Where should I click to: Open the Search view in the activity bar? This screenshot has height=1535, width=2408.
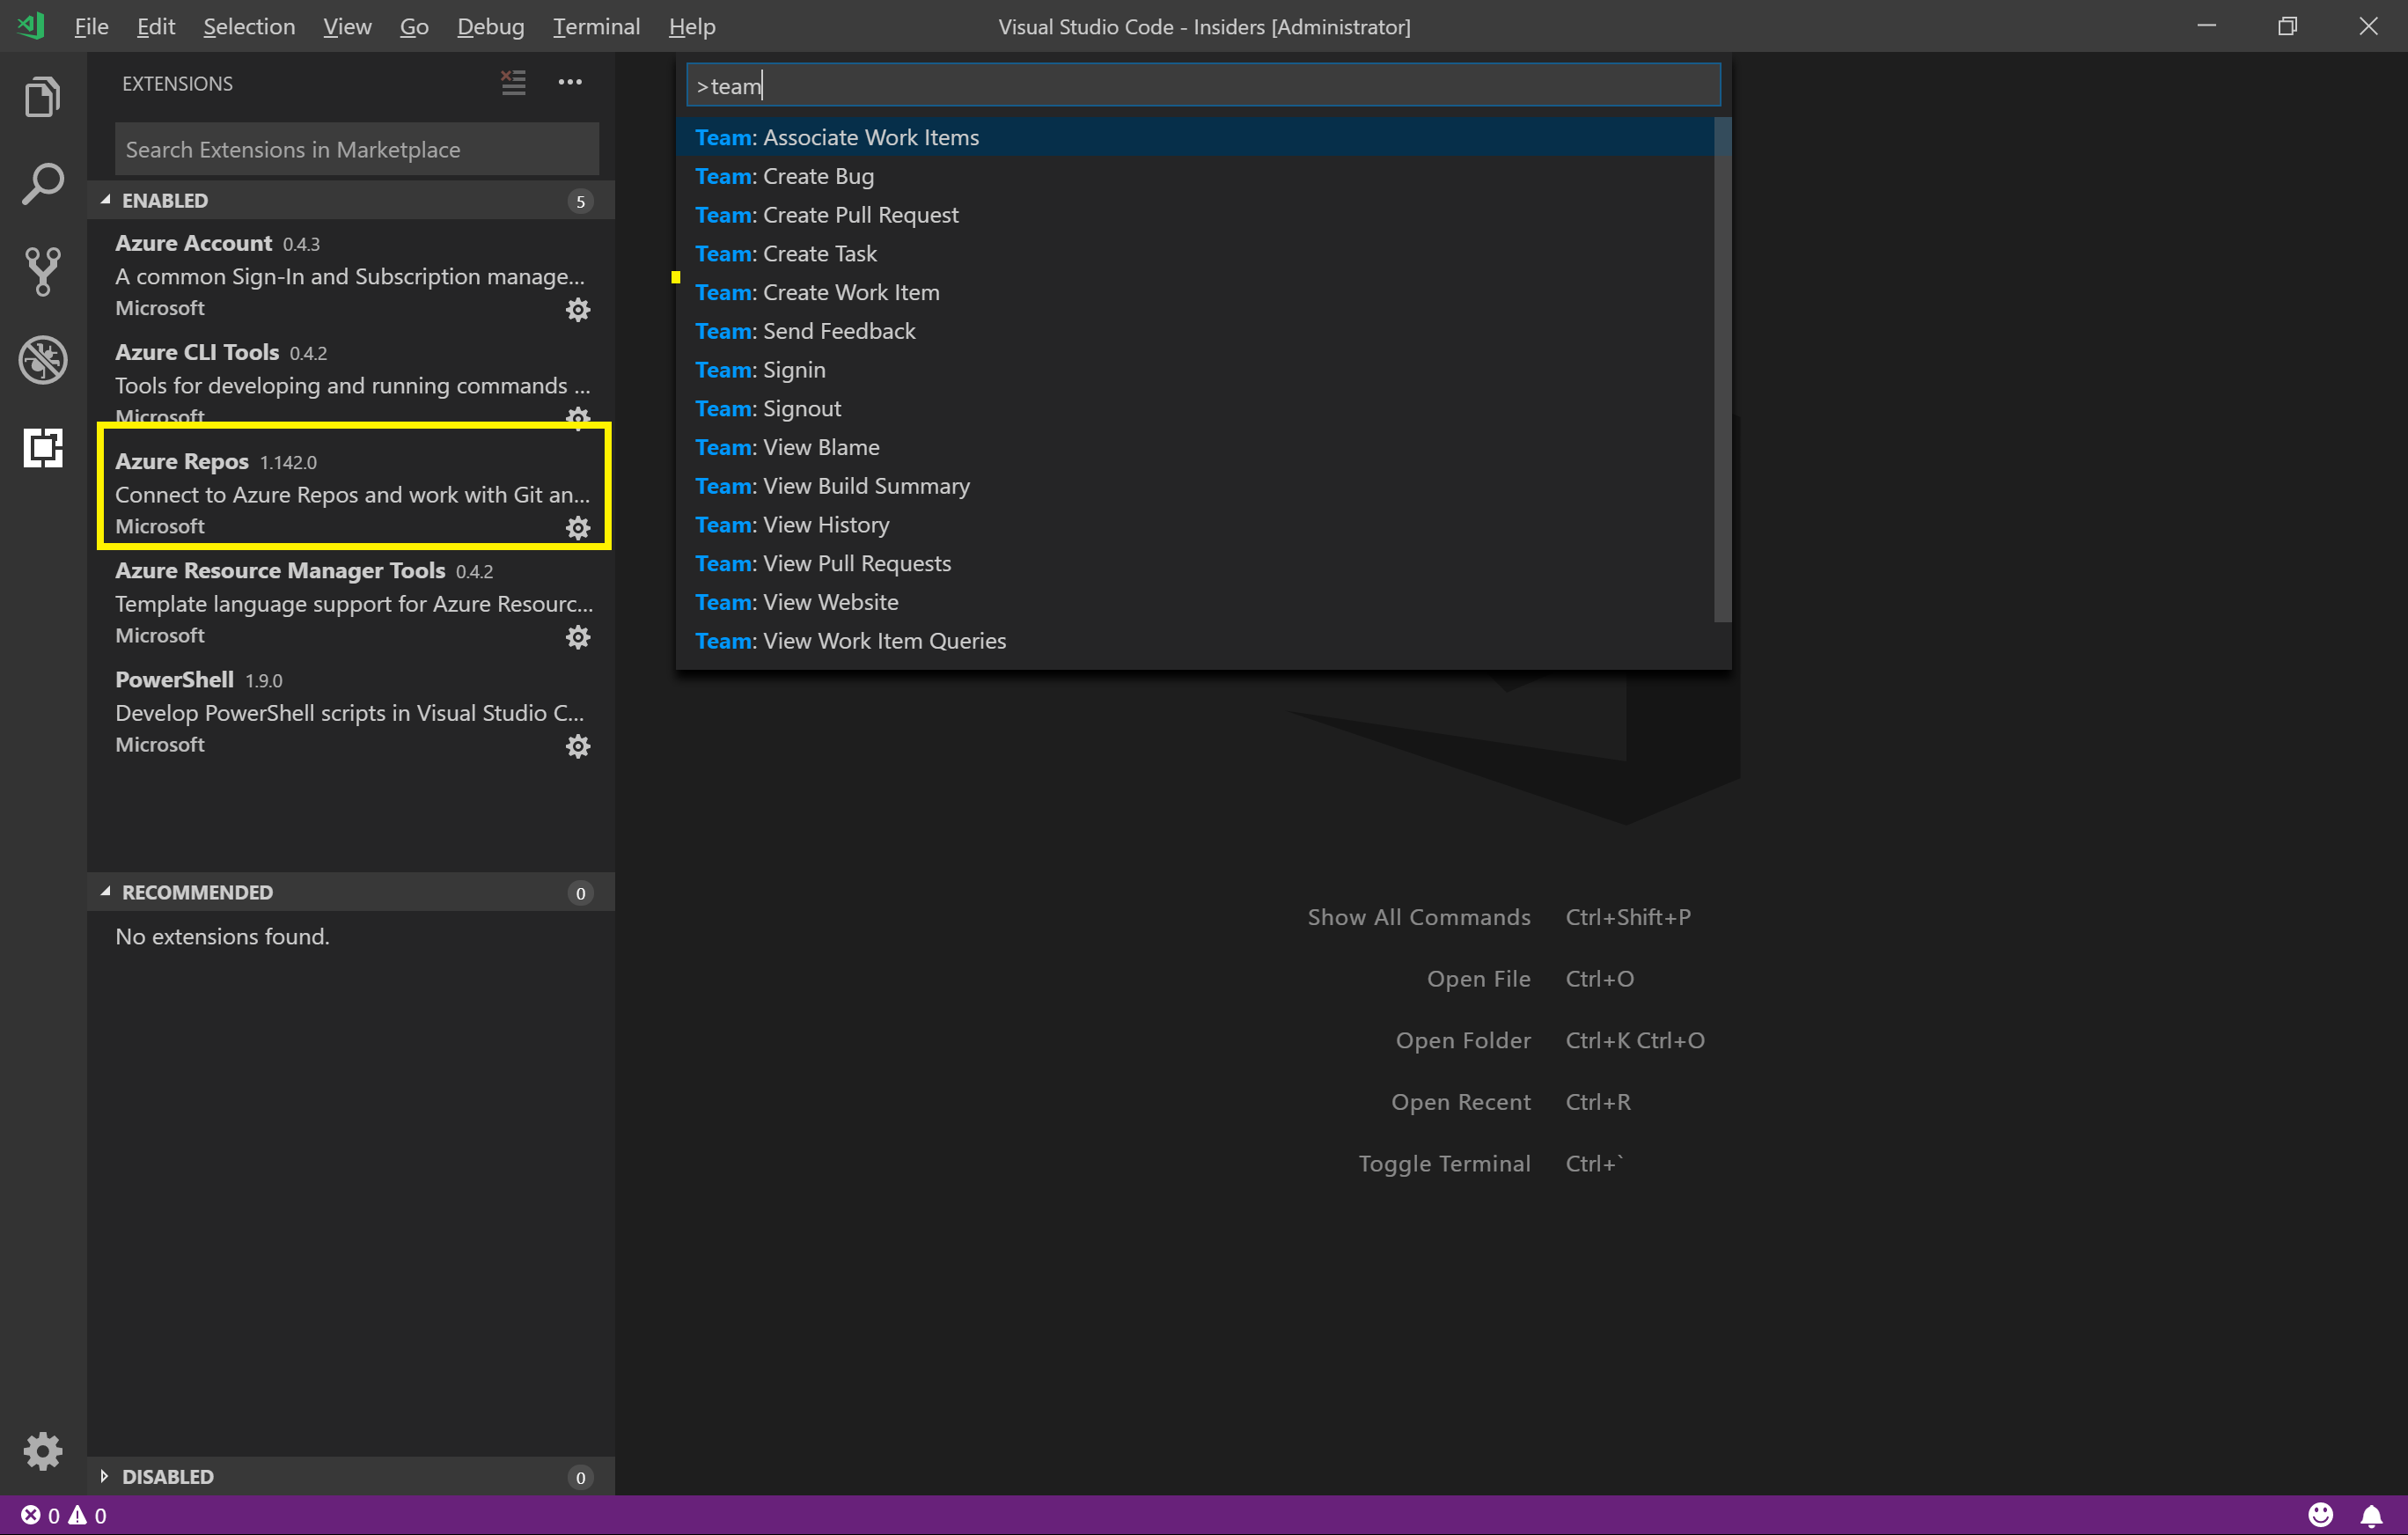[x=42, y=183]
